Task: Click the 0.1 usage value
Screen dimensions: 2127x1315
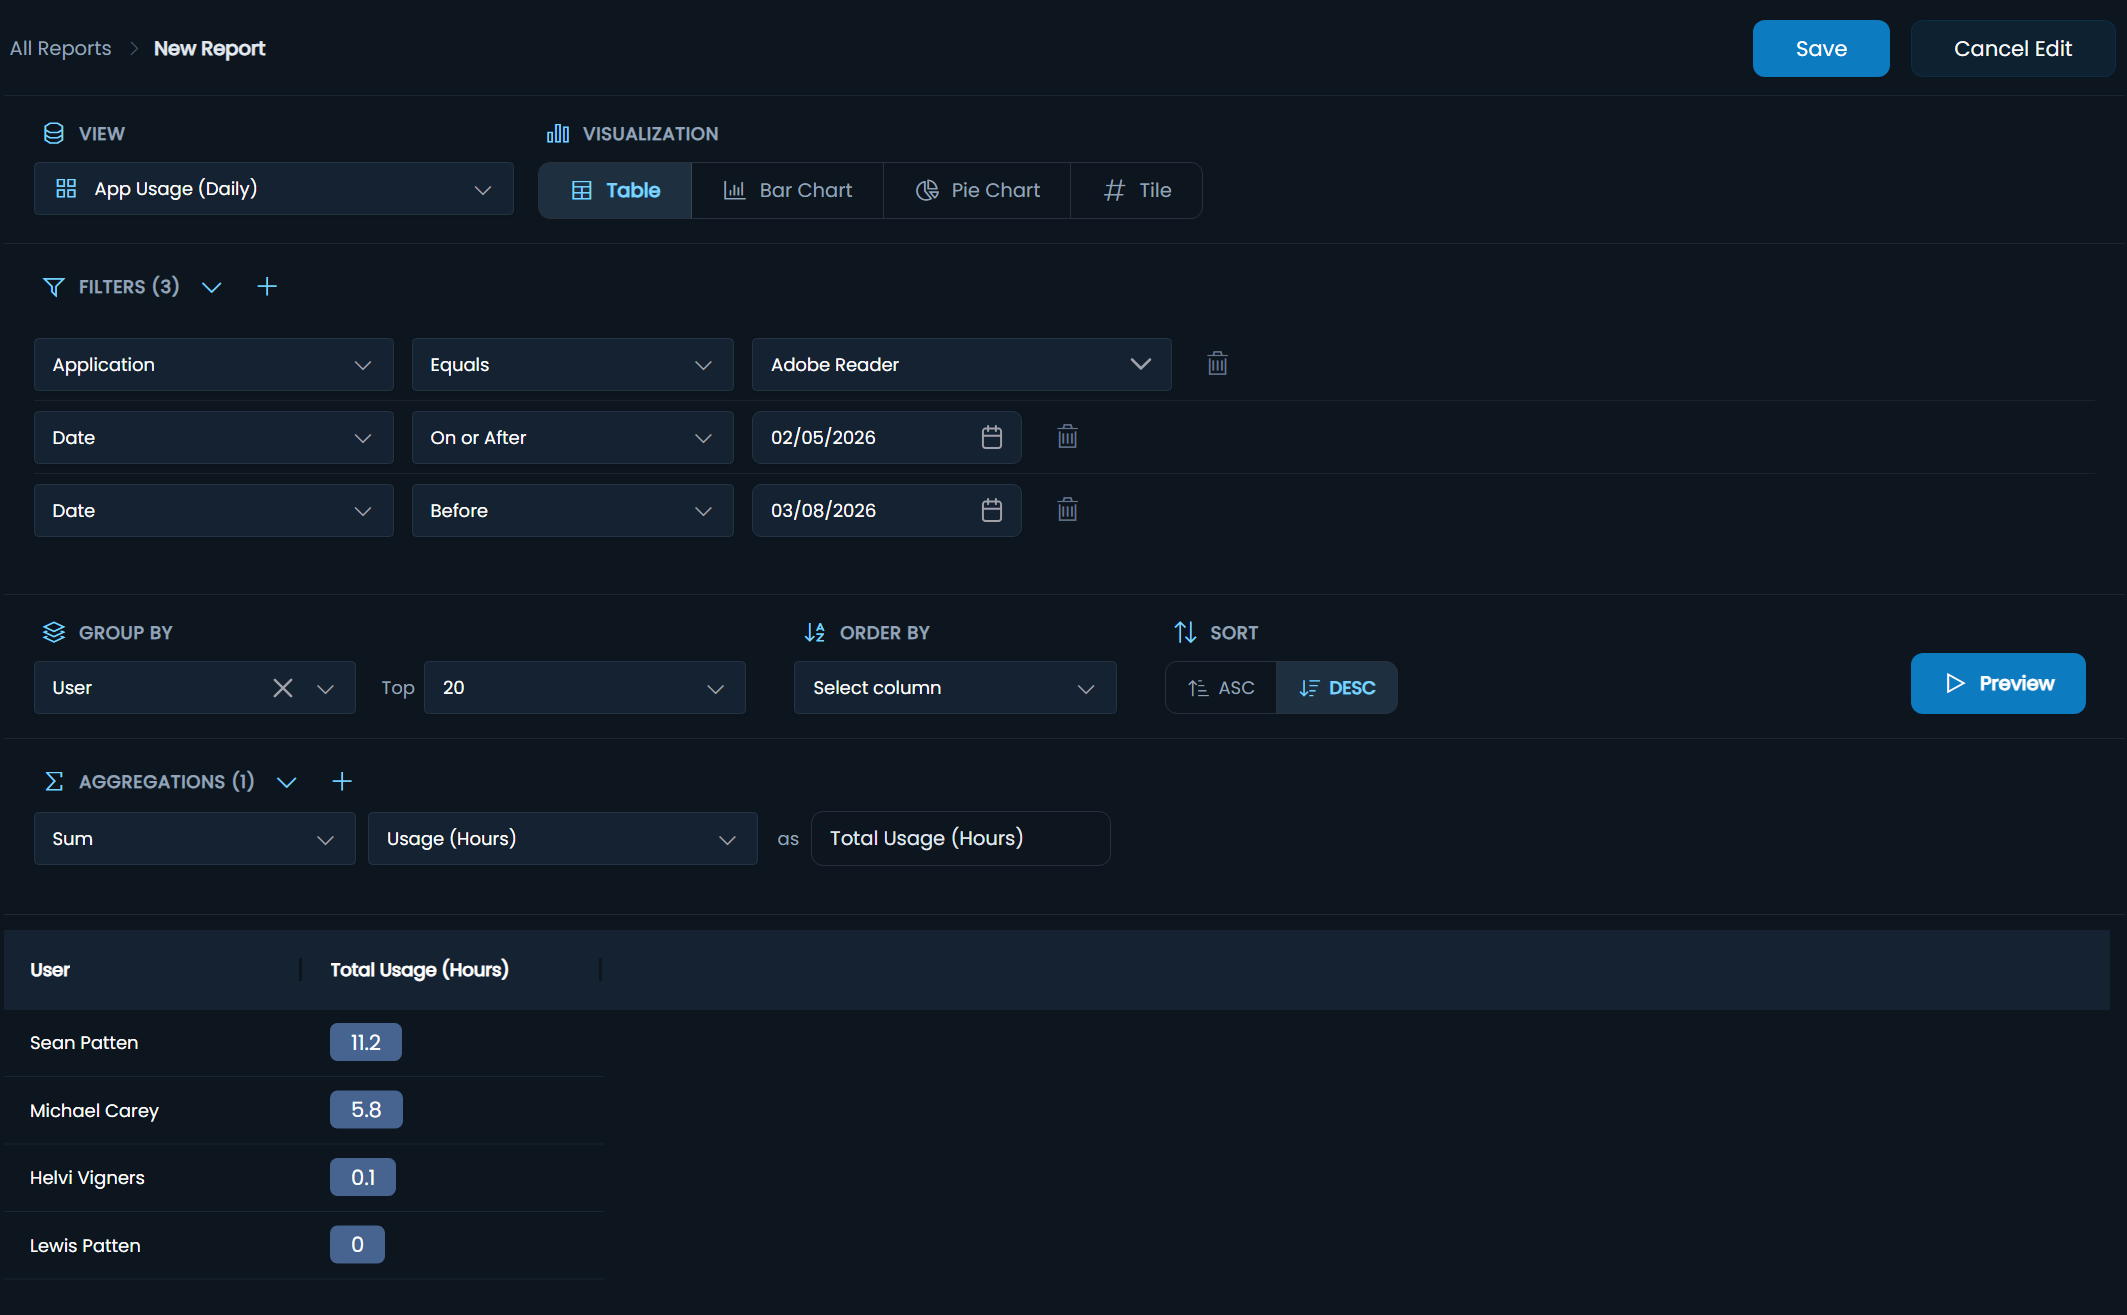Action: pyautogui.click(x=363, y=1178)
